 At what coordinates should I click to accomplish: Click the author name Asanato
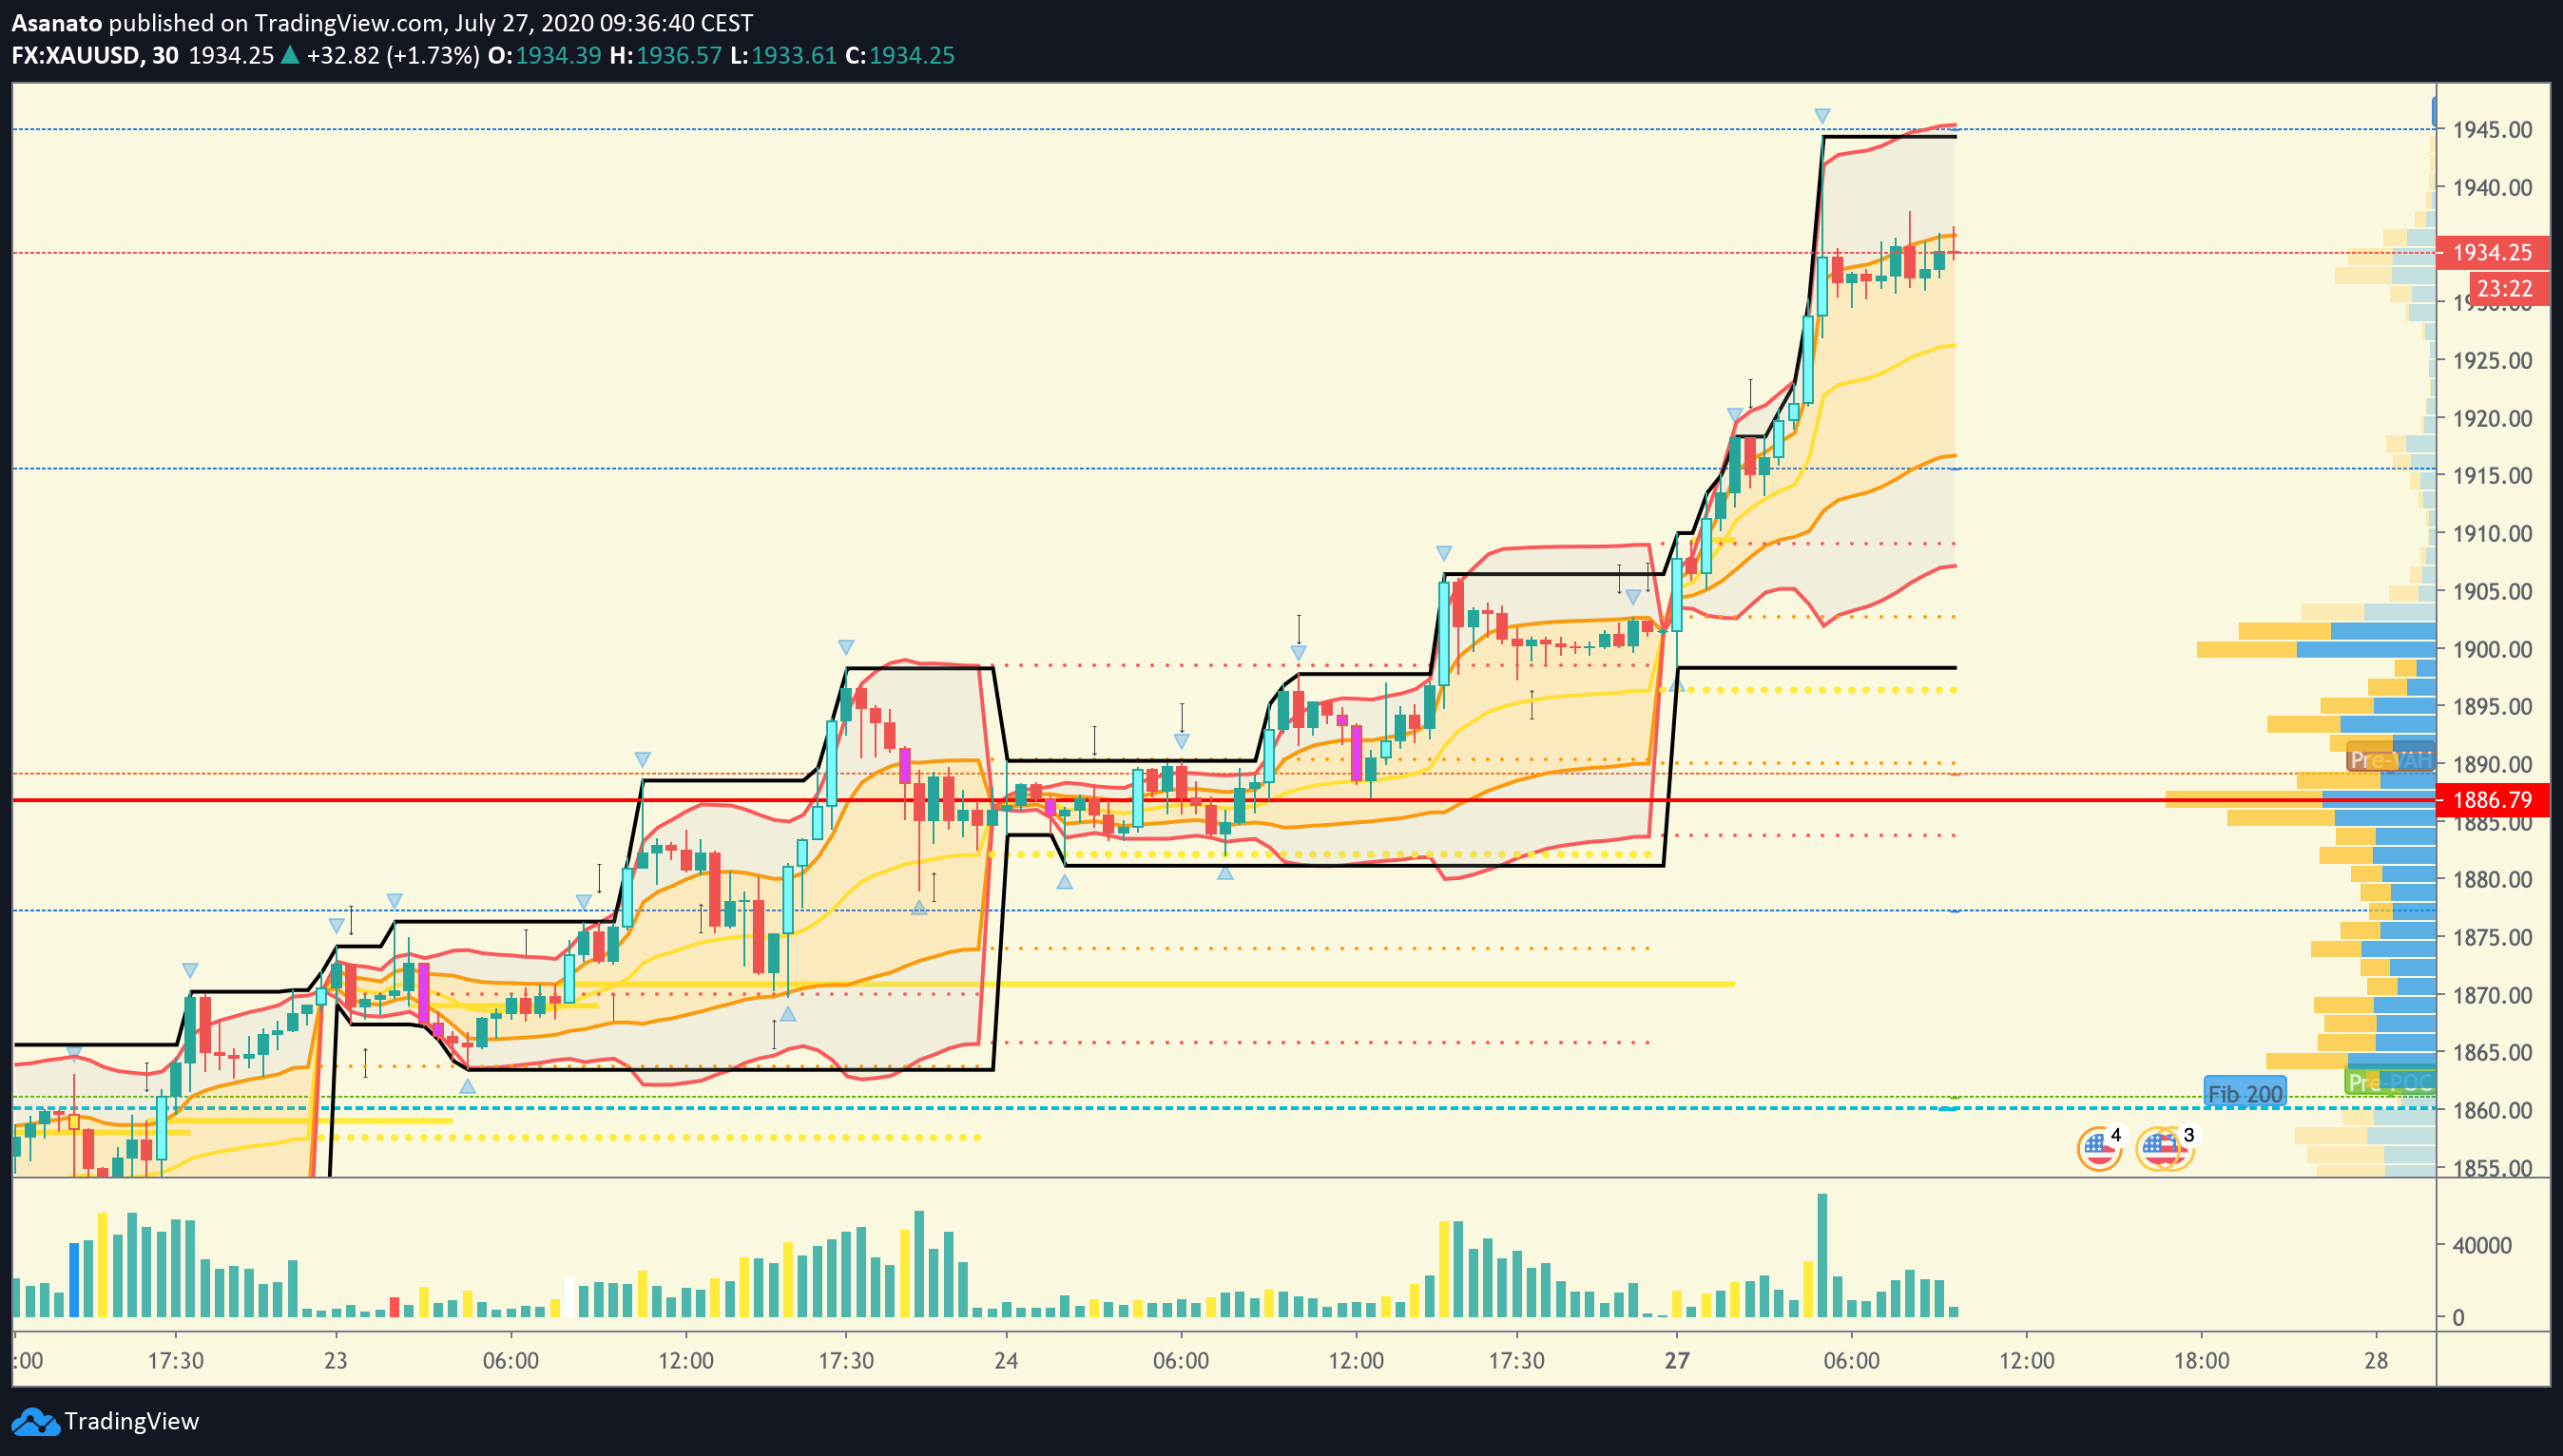coord(56,22)
